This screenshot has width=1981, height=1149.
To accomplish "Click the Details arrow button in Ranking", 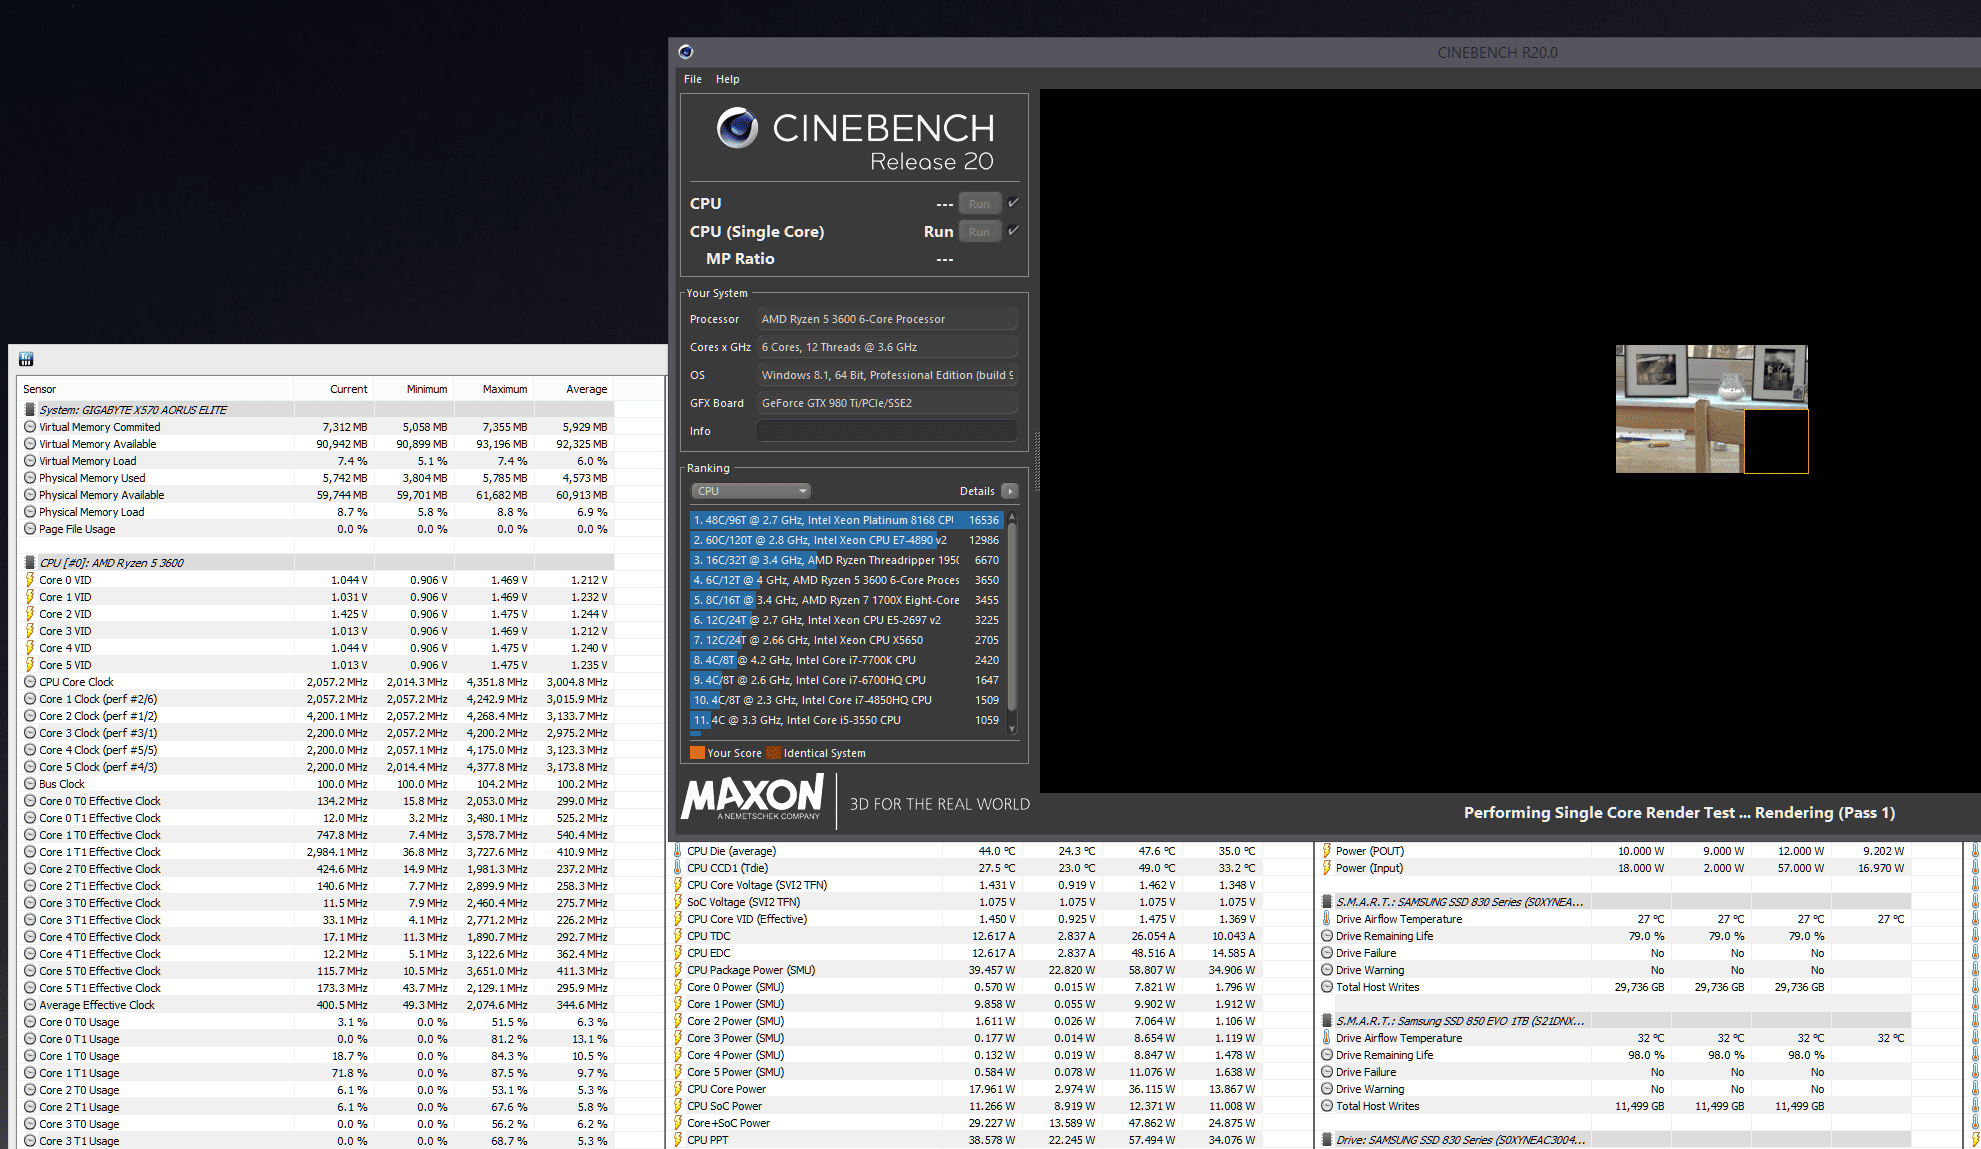I will (1010, 491).
